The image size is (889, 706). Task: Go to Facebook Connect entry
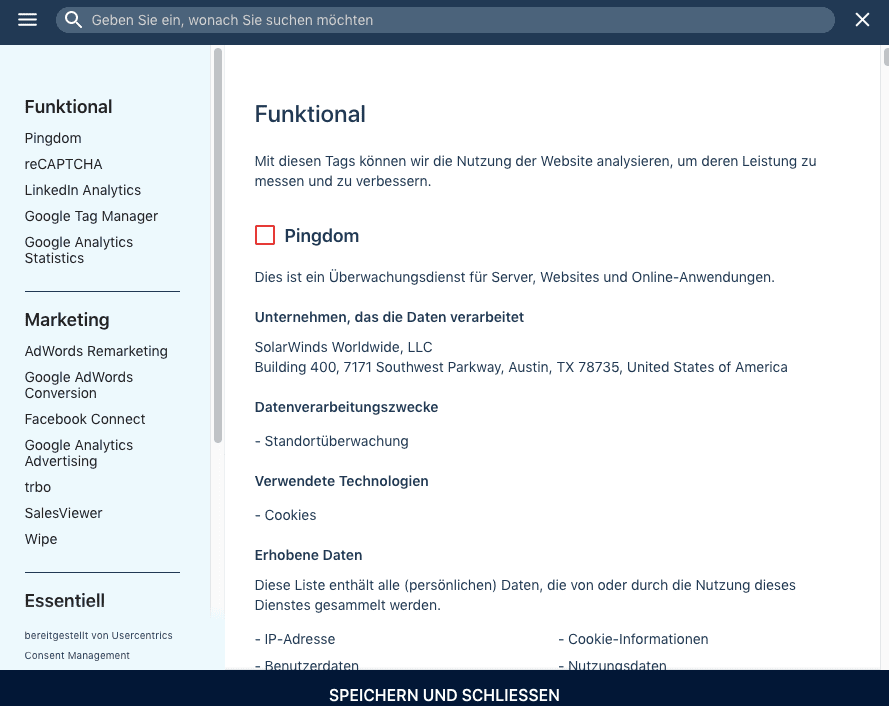point(84,419)
